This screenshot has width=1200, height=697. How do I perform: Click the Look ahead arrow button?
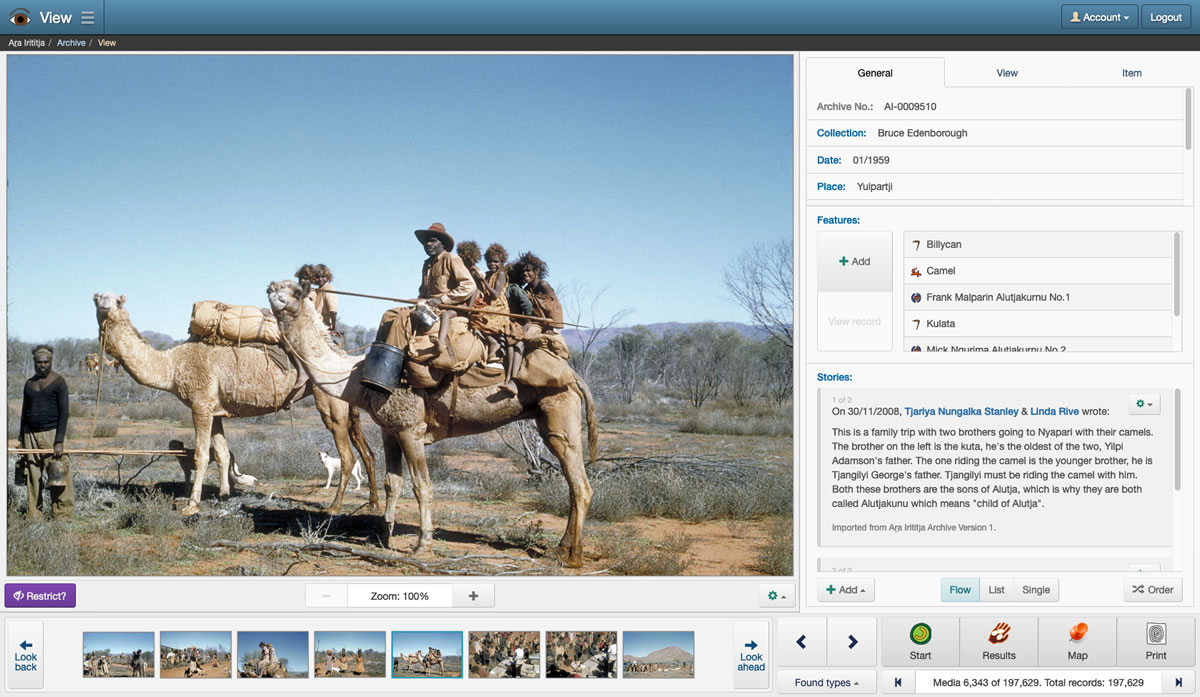[751, 655]
